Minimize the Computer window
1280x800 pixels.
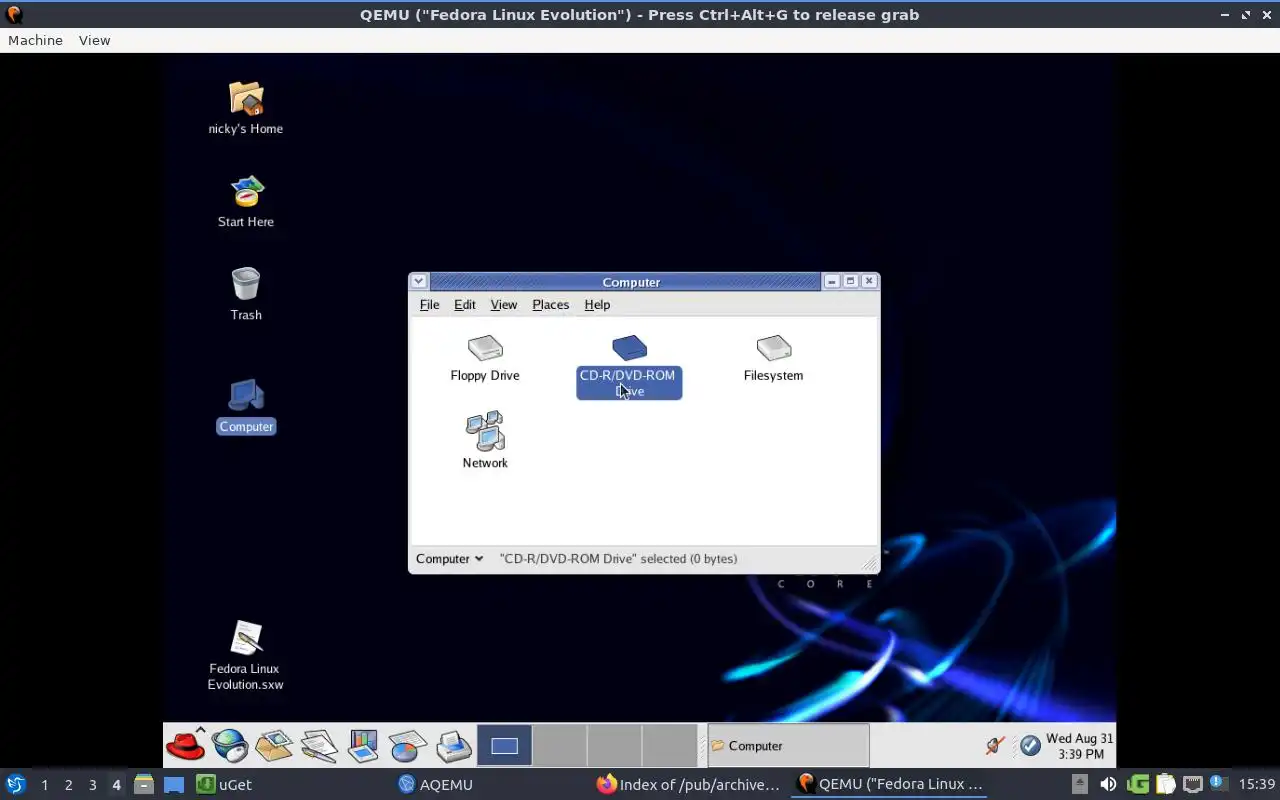point(832,281)
